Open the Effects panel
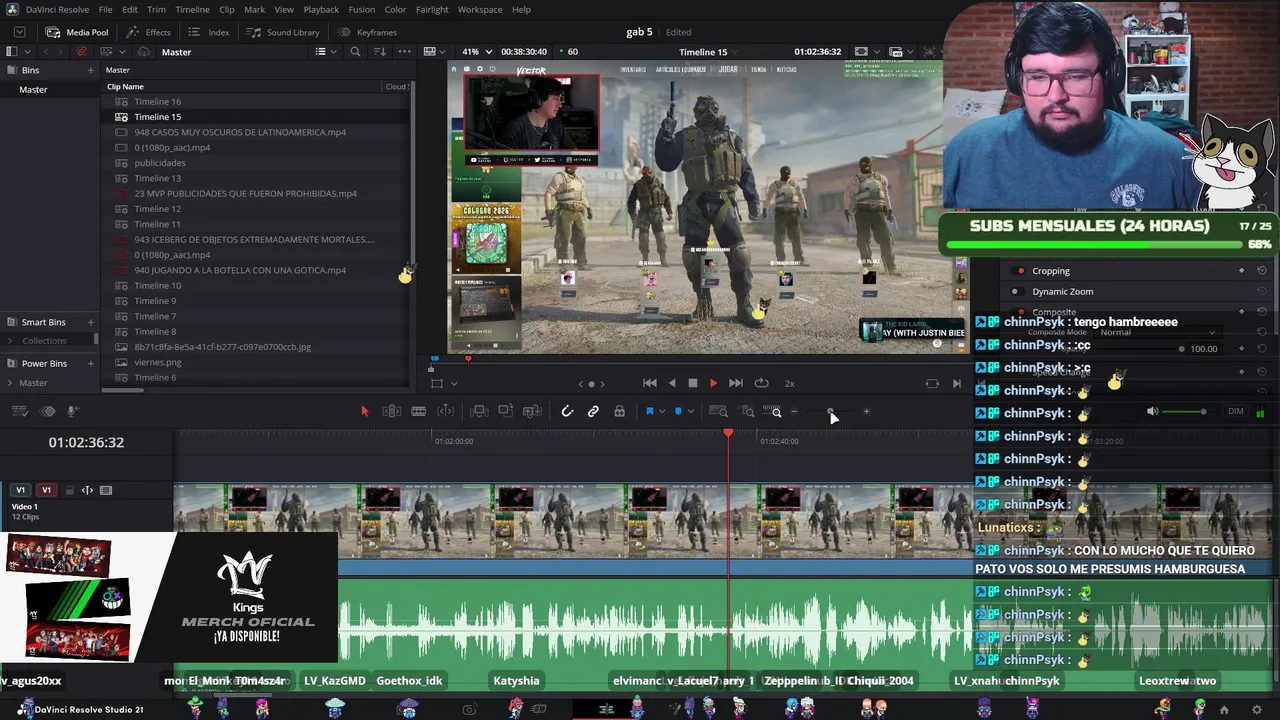 pos(148,32)
